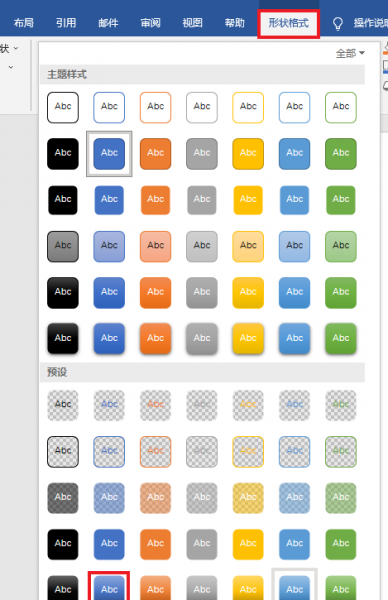Open the 审阅 ribbon tab
Viewport: 388px width, 600px height.
(x=150, y=23)
